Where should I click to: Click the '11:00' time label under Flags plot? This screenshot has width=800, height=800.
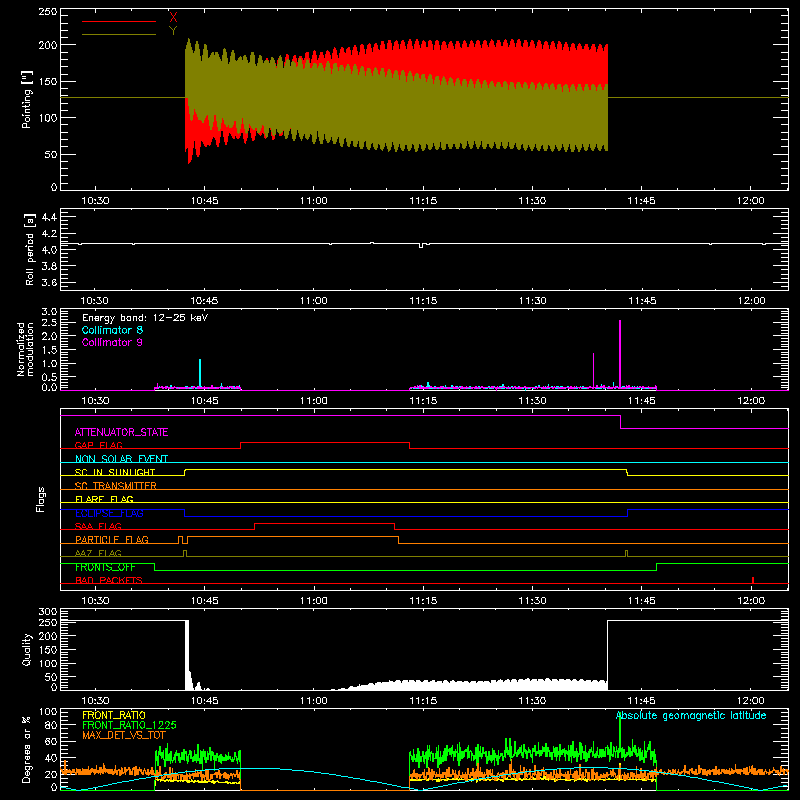tap(313, 601)
